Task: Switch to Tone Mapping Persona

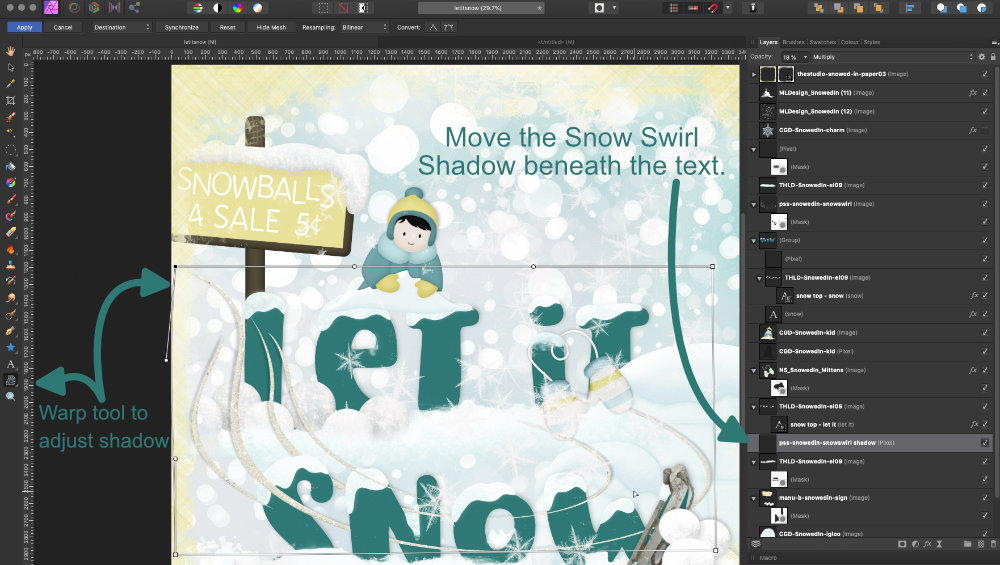Action: pos(114,8)
